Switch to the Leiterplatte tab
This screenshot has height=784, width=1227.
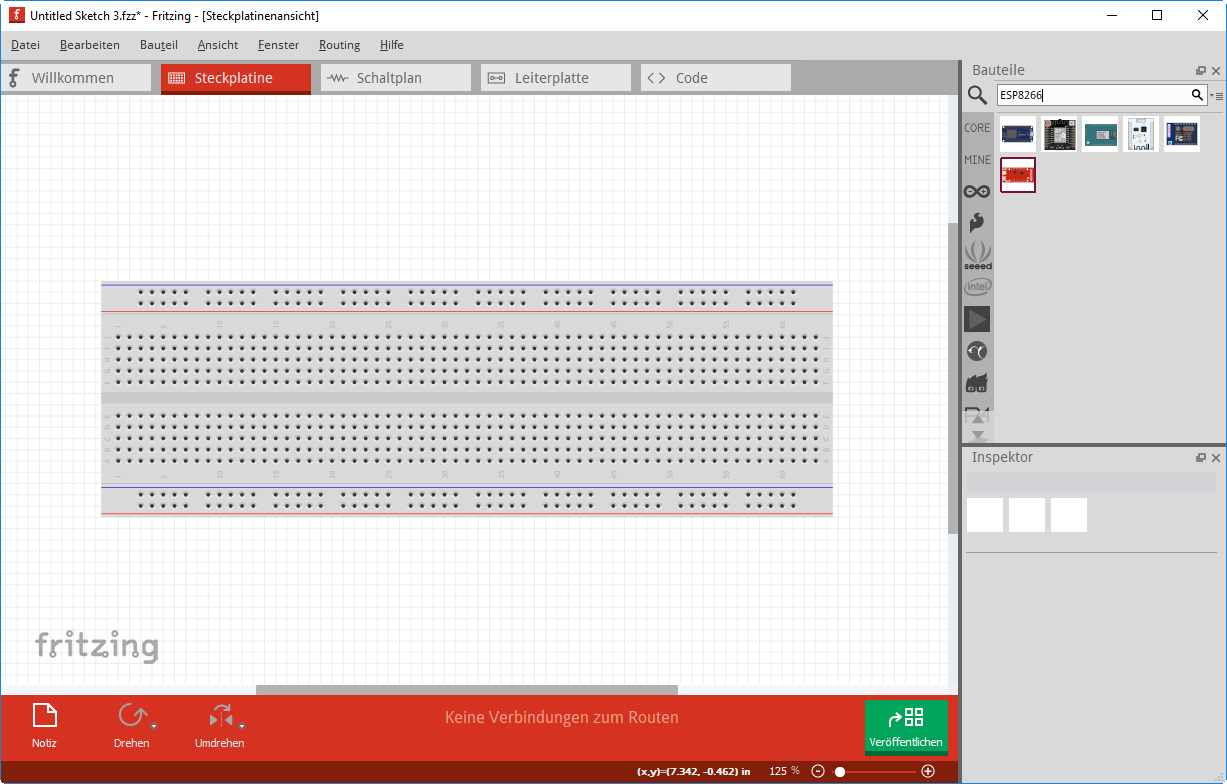click(x=555, y=78)
